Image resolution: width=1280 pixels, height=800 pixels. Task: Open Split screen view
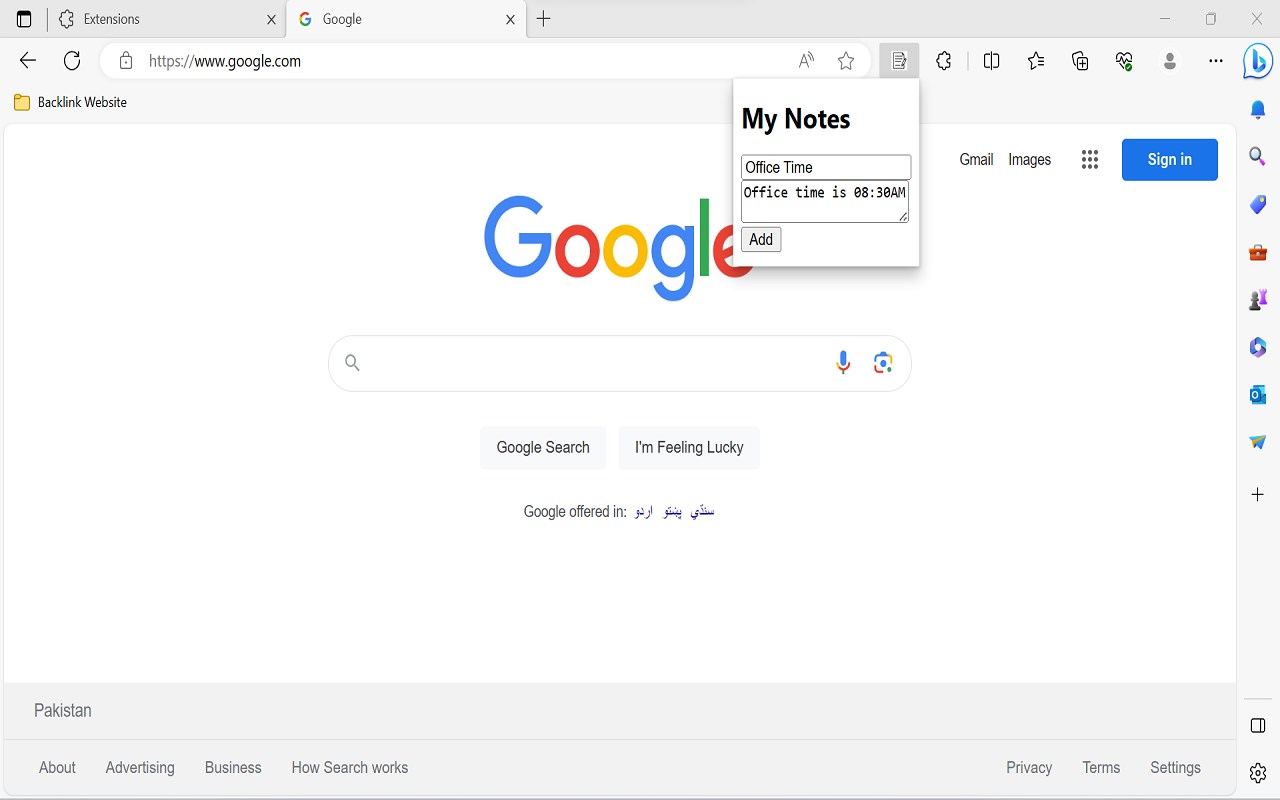pyautogui.click(x=992, y=61)
